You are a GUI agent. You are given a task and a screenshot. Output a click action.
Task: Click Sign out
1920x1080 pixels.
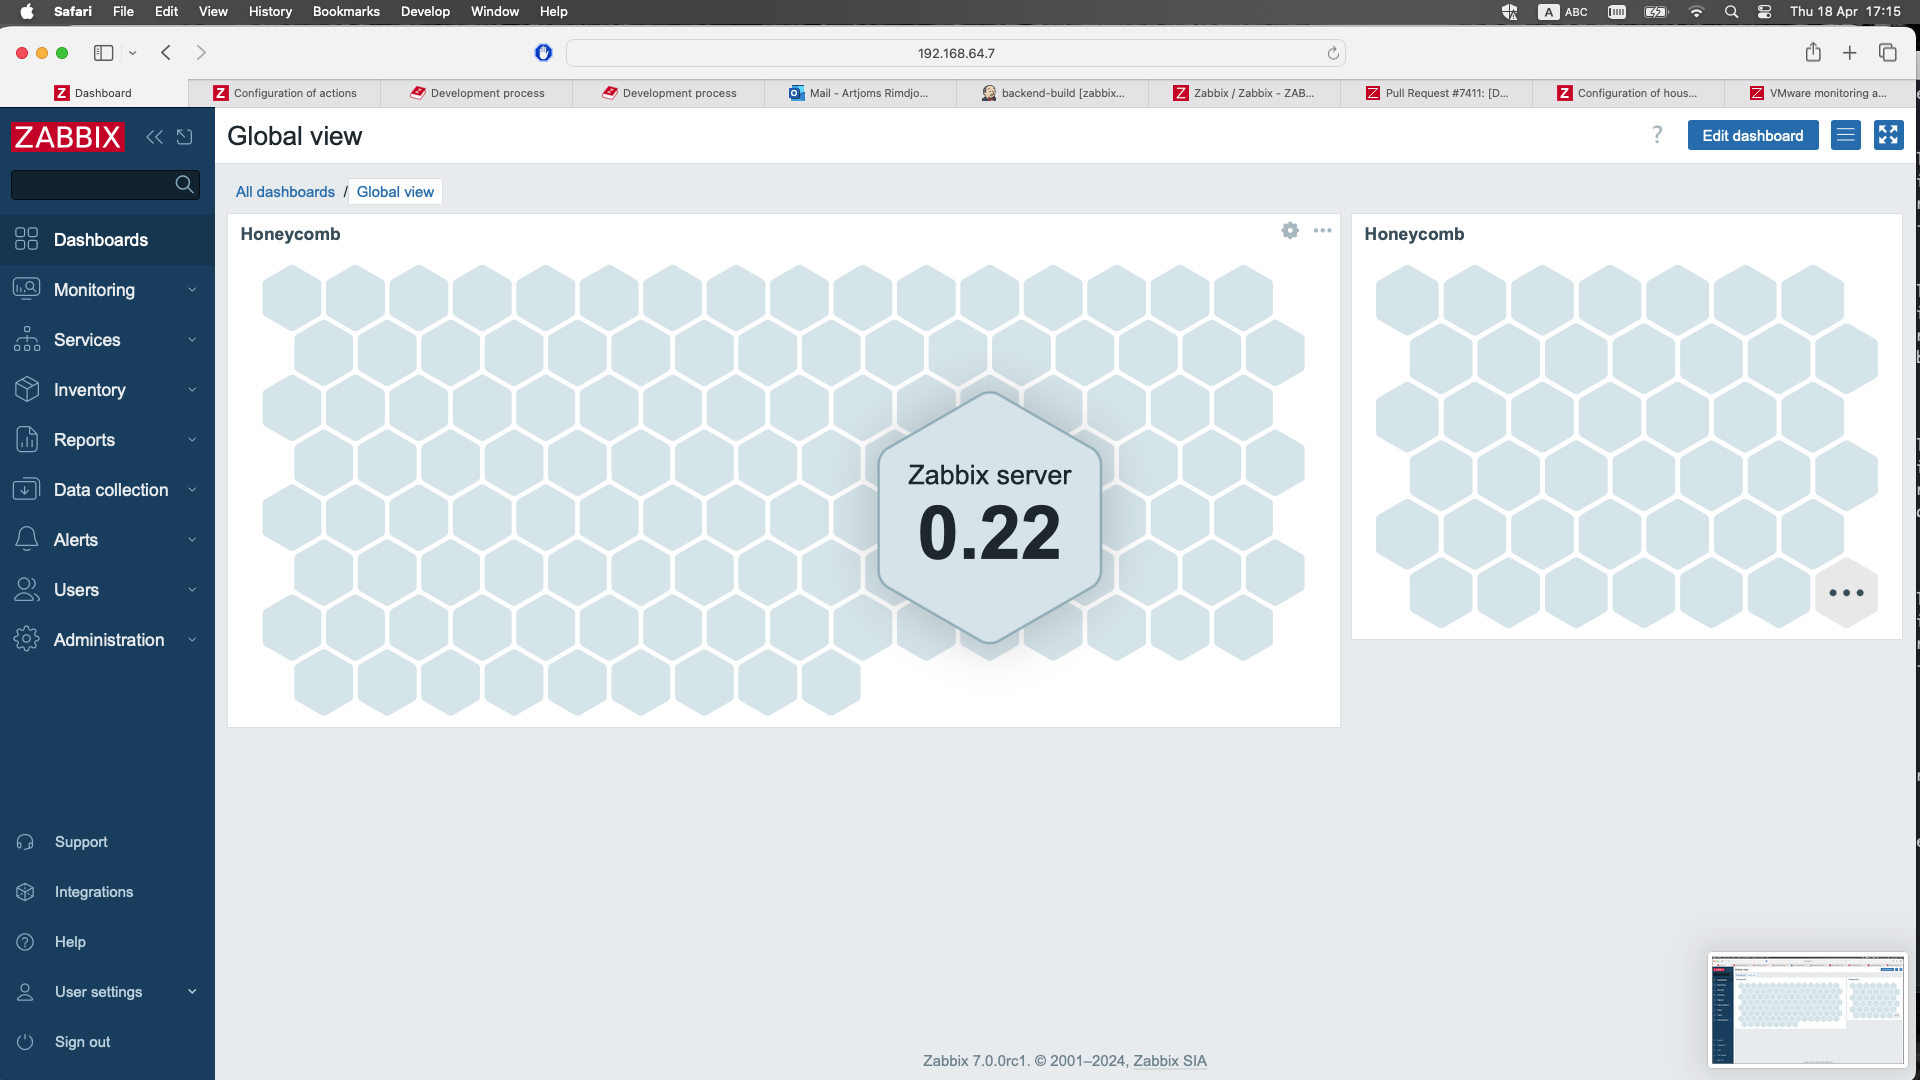(x=83, y=1042)
